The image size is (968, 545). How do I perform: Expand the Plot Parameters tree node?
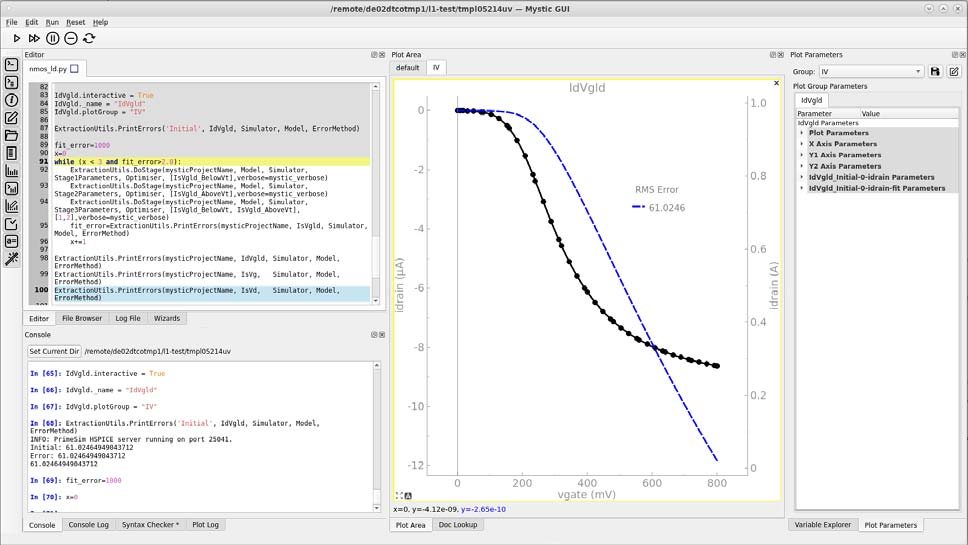coord(802,133)
